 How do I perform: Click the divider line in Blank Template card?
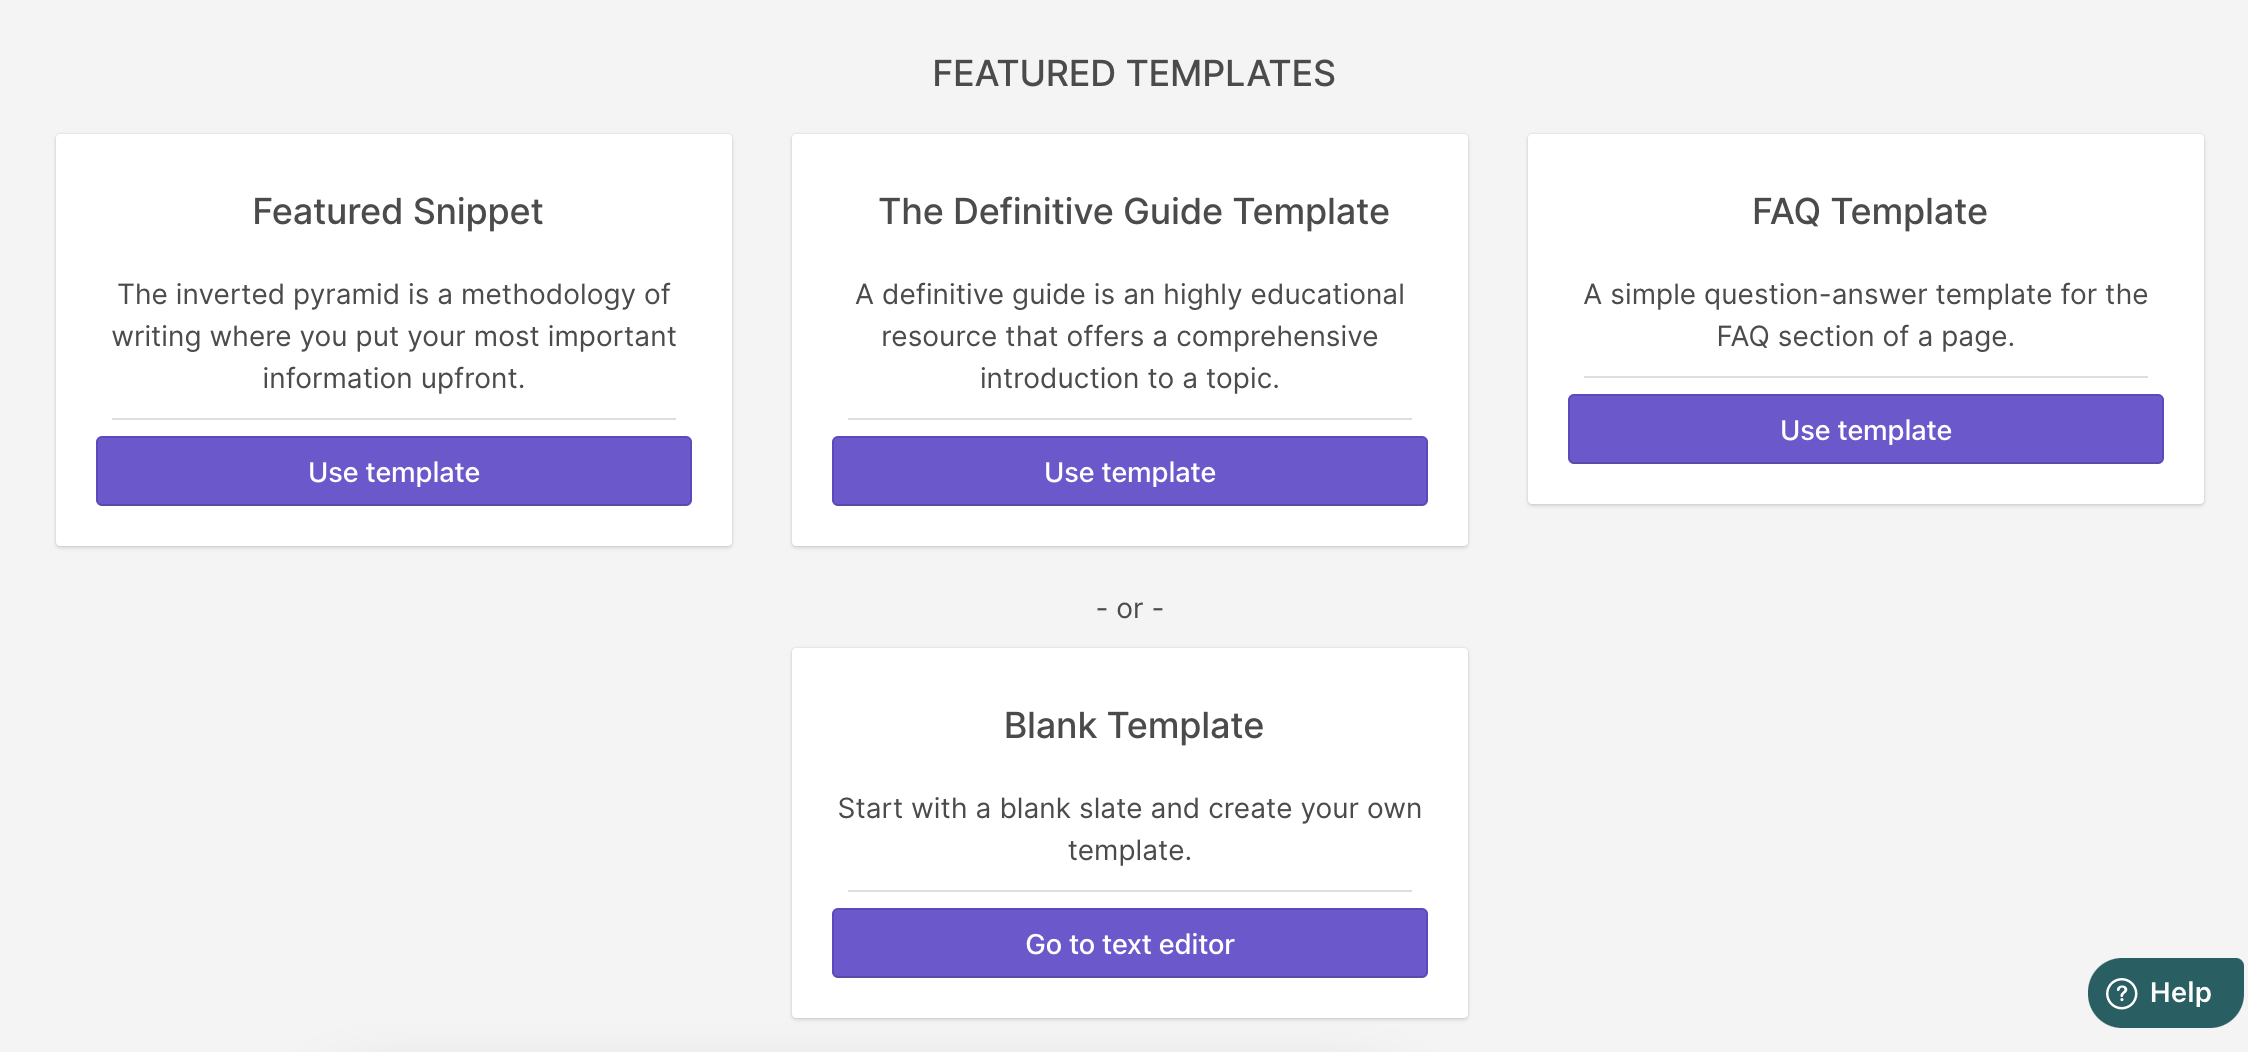click(x=1130, y=890)
